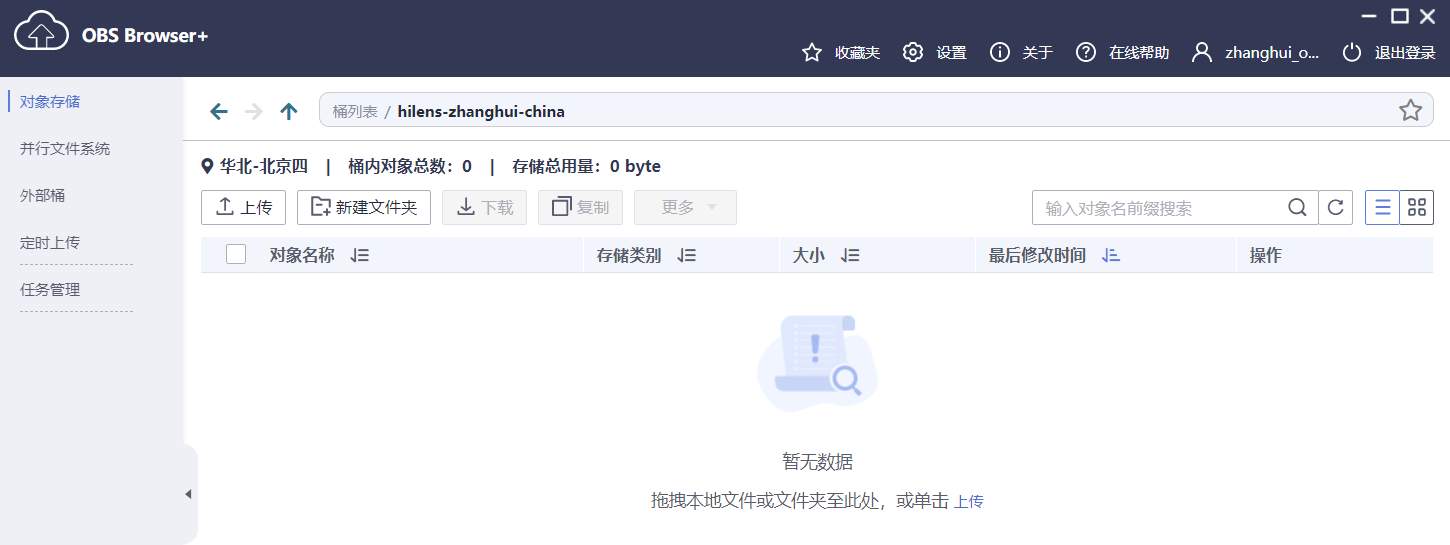The width and height of the screenshot is (1450, 545).
Task: Click the 上传 link below 暂无数据
Action: (x=969, y=502)
